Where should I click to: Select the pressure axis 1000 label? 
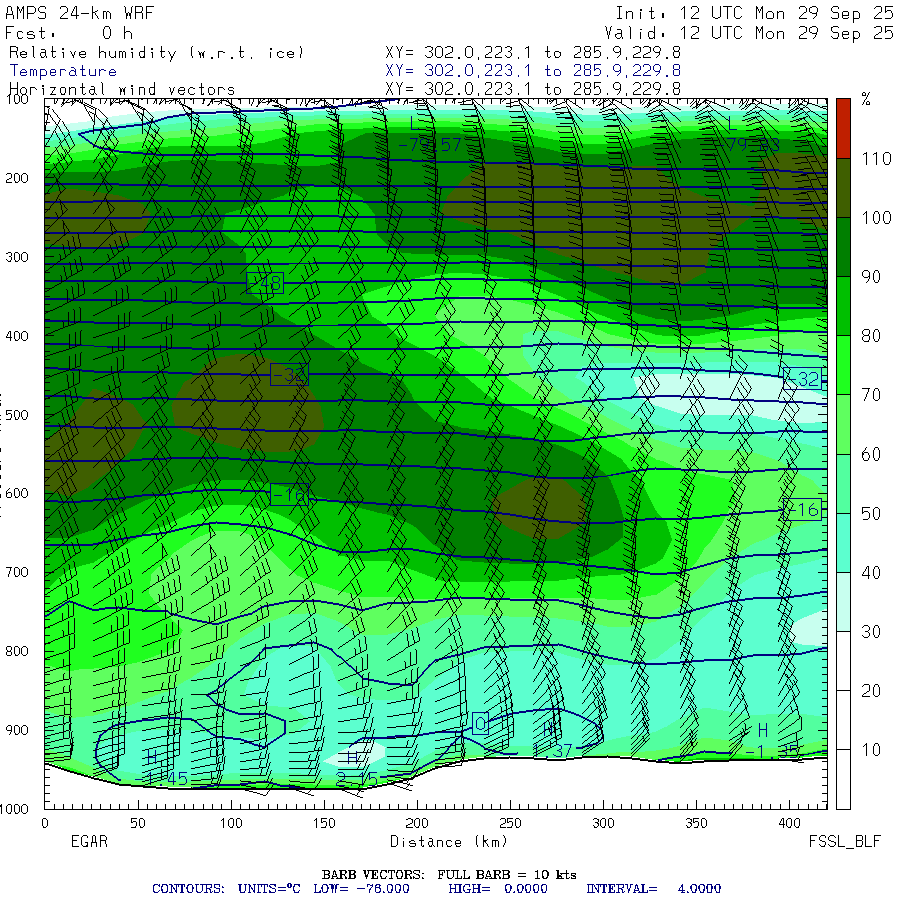(x=14, y=809)
